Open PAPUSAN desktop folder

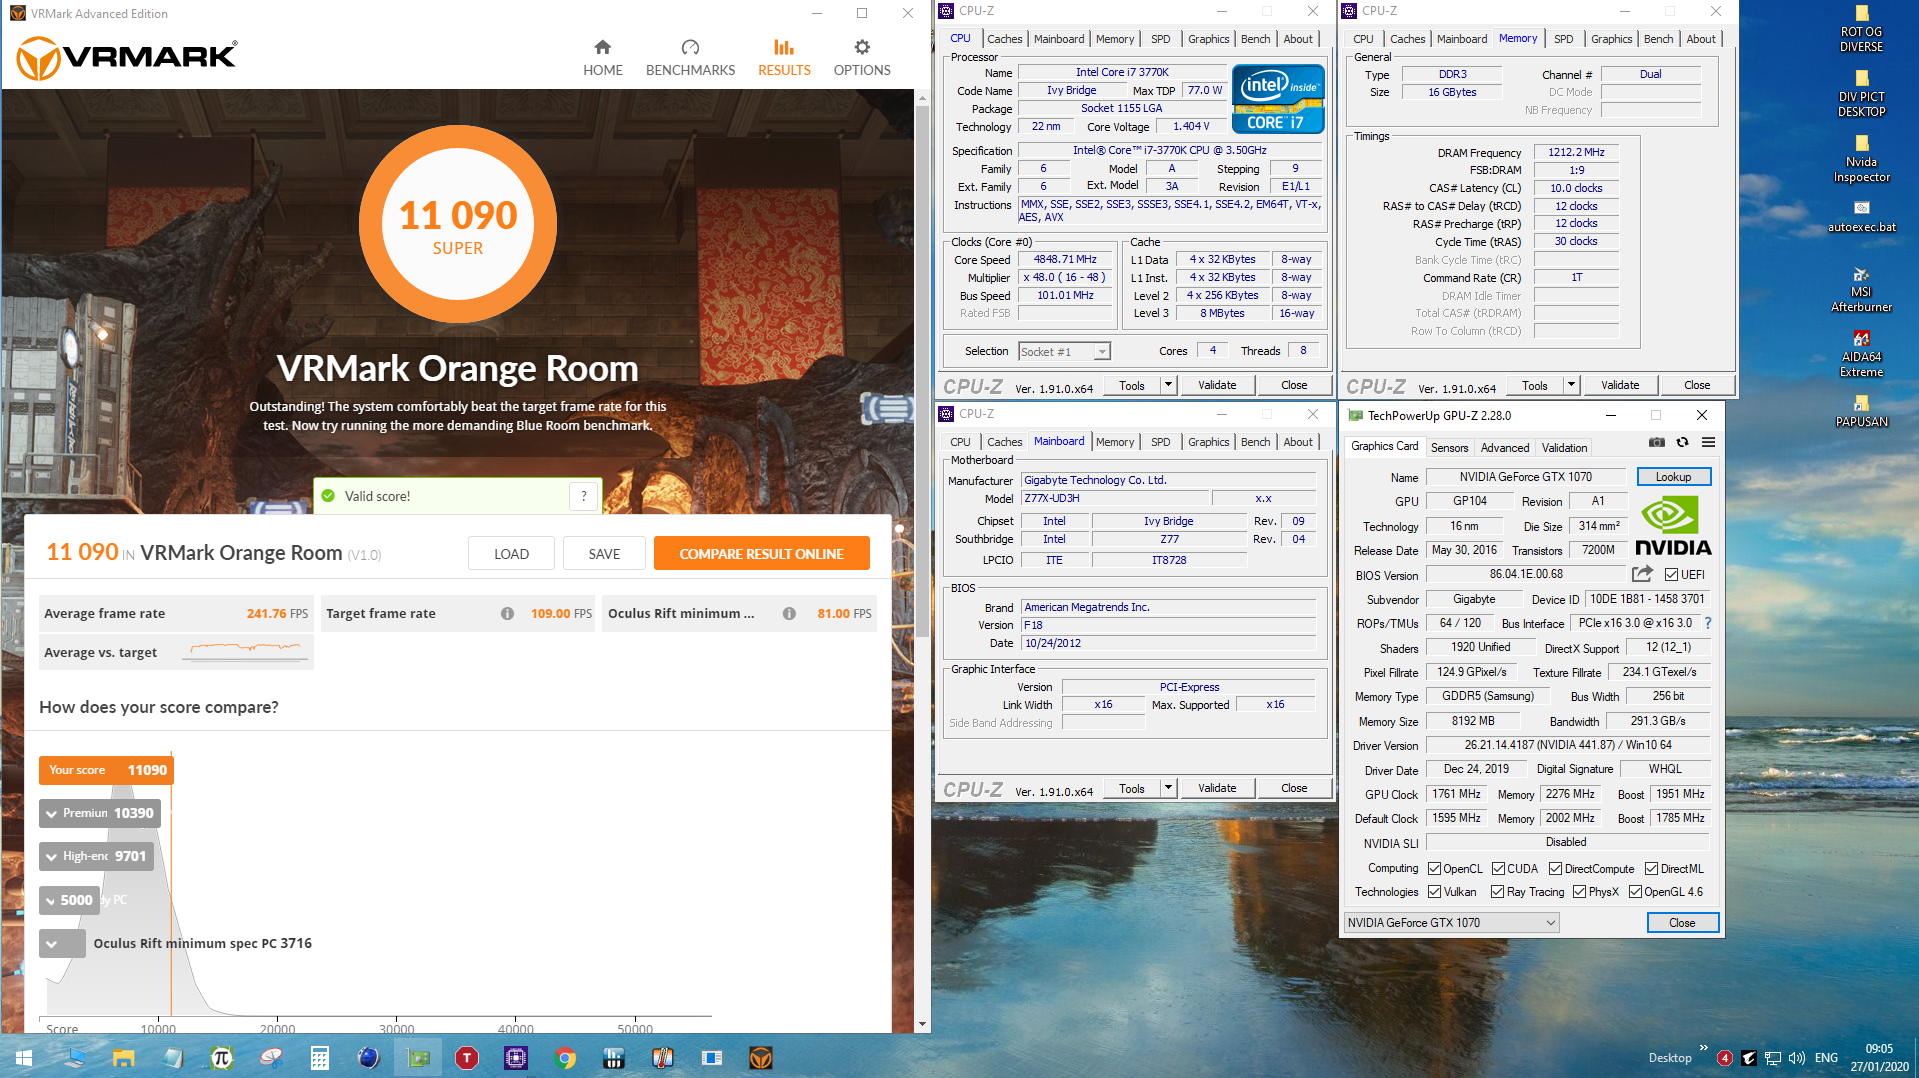coord(1861,412)
